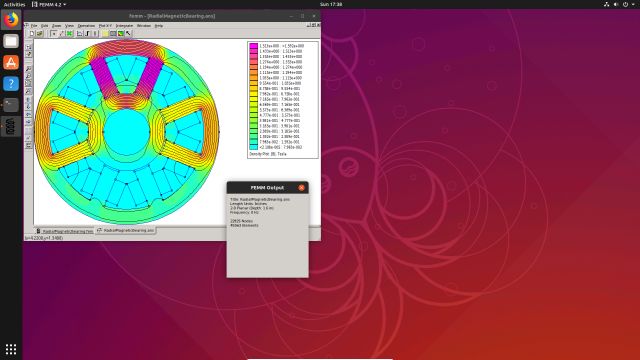Screen dimensions: 640x360
Task: Open the Plot X-Y menu
Action: pyautogui.click(x=105, y=26)
